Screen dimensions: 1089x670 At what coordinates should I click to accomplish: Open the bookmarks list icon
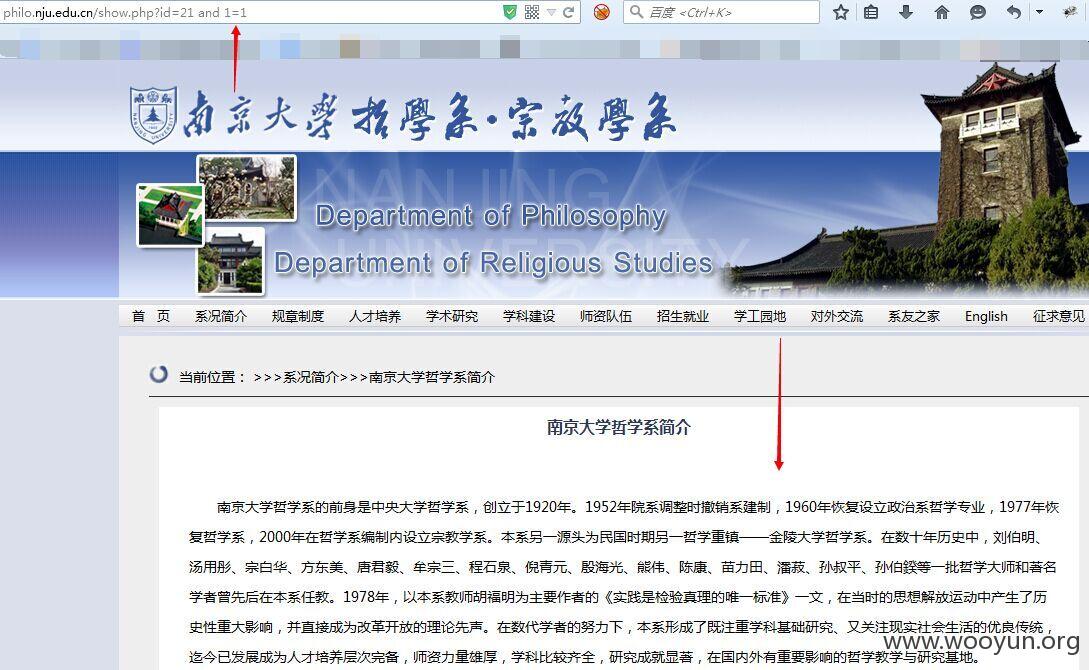pos(871,12)
